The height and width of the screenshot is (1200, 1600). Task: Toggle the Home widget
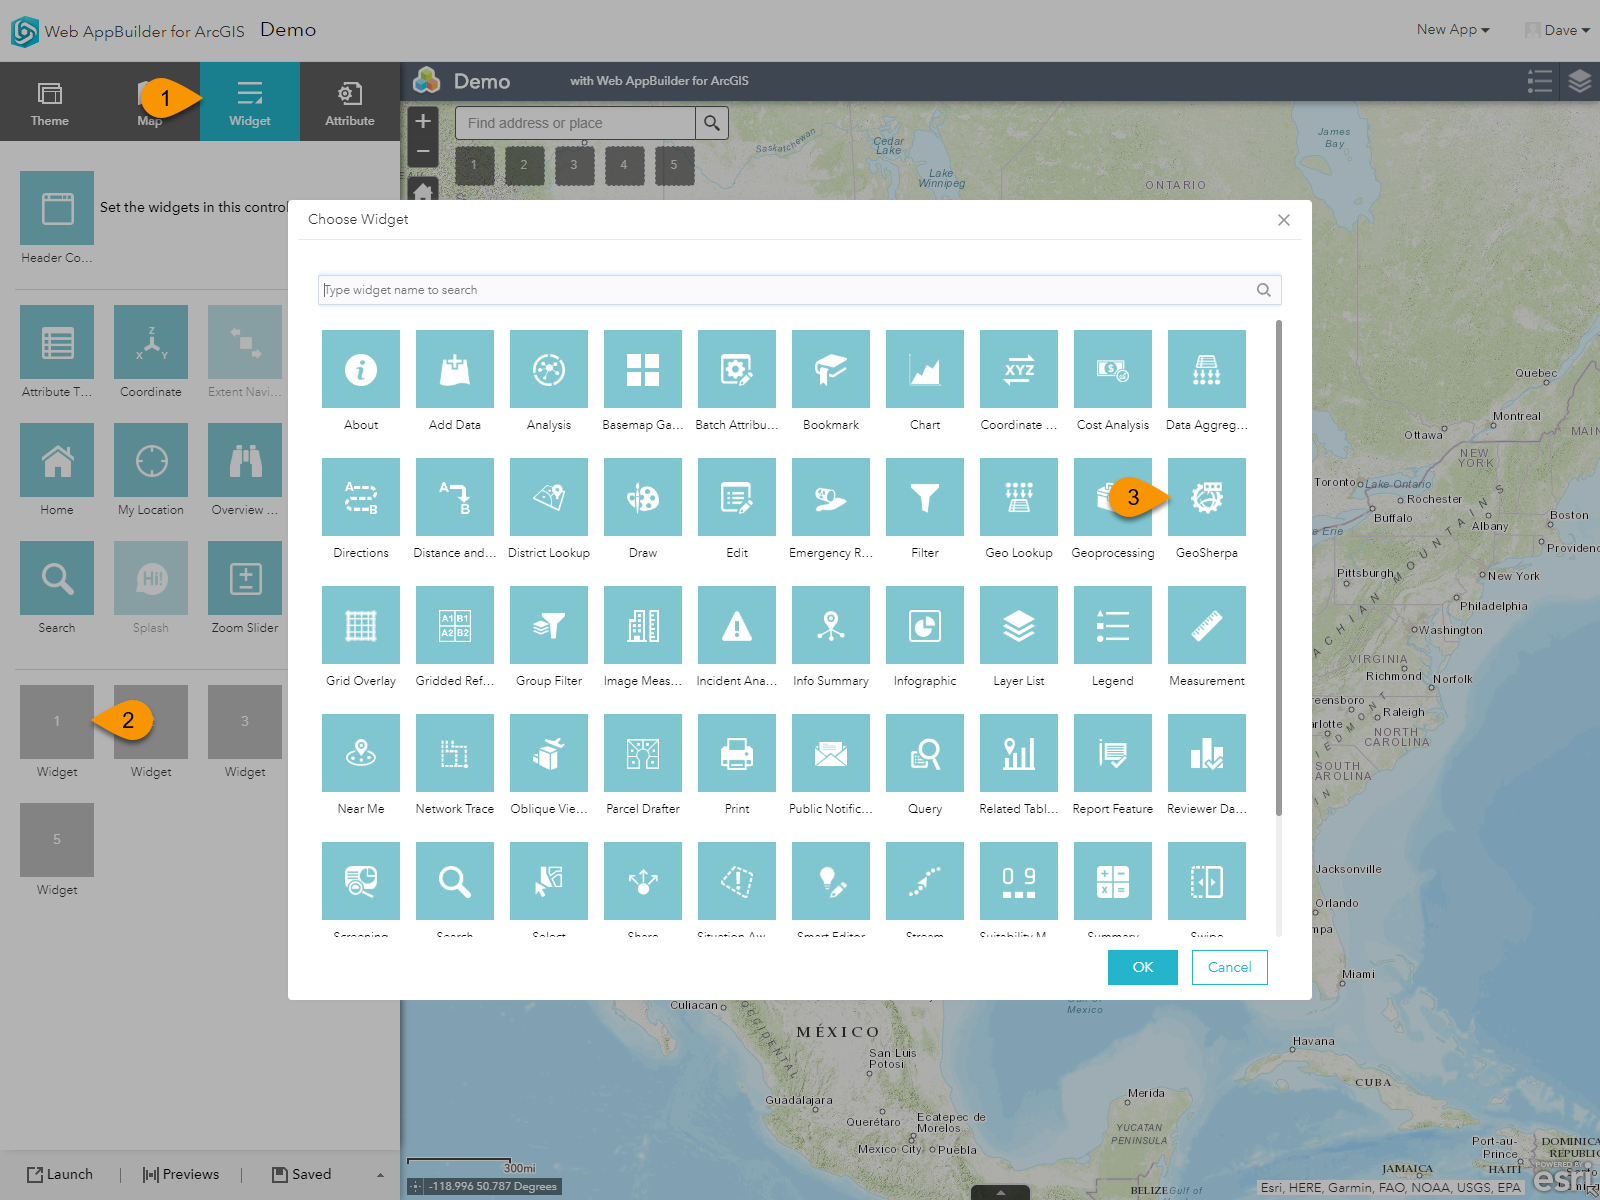(x=57, y=460)
